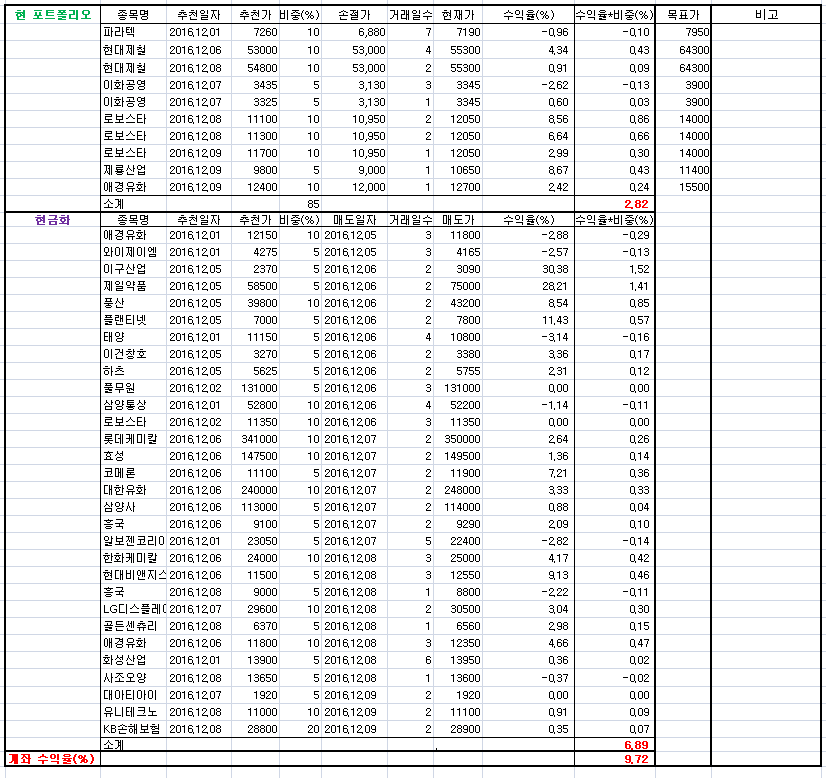
Task: Select the stock name cell '효성'
Action: [x=113, y=456]
